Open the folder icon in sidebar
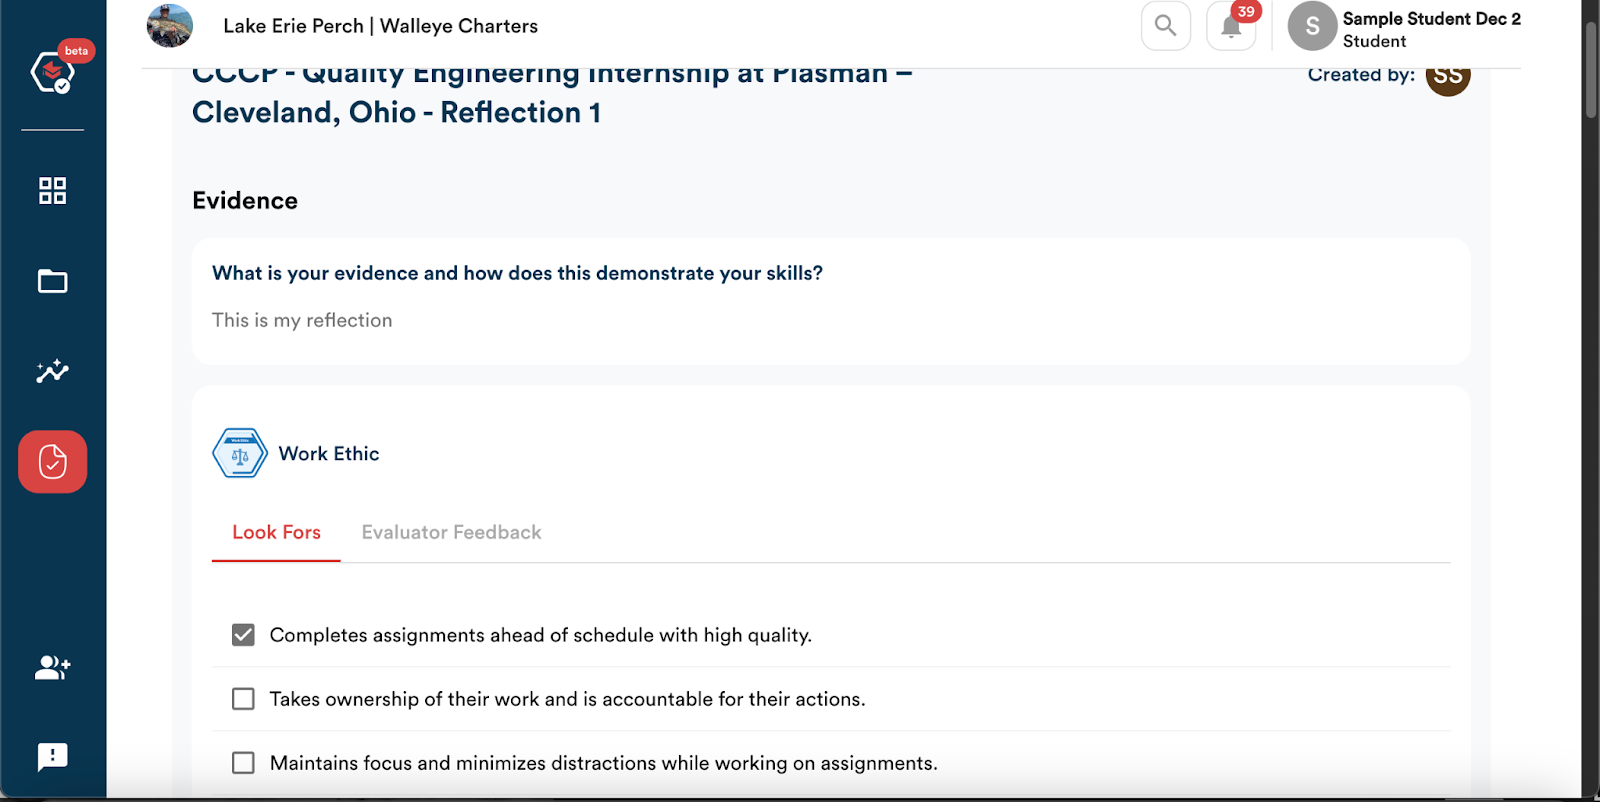1600x802 pixels. point(52,281)
